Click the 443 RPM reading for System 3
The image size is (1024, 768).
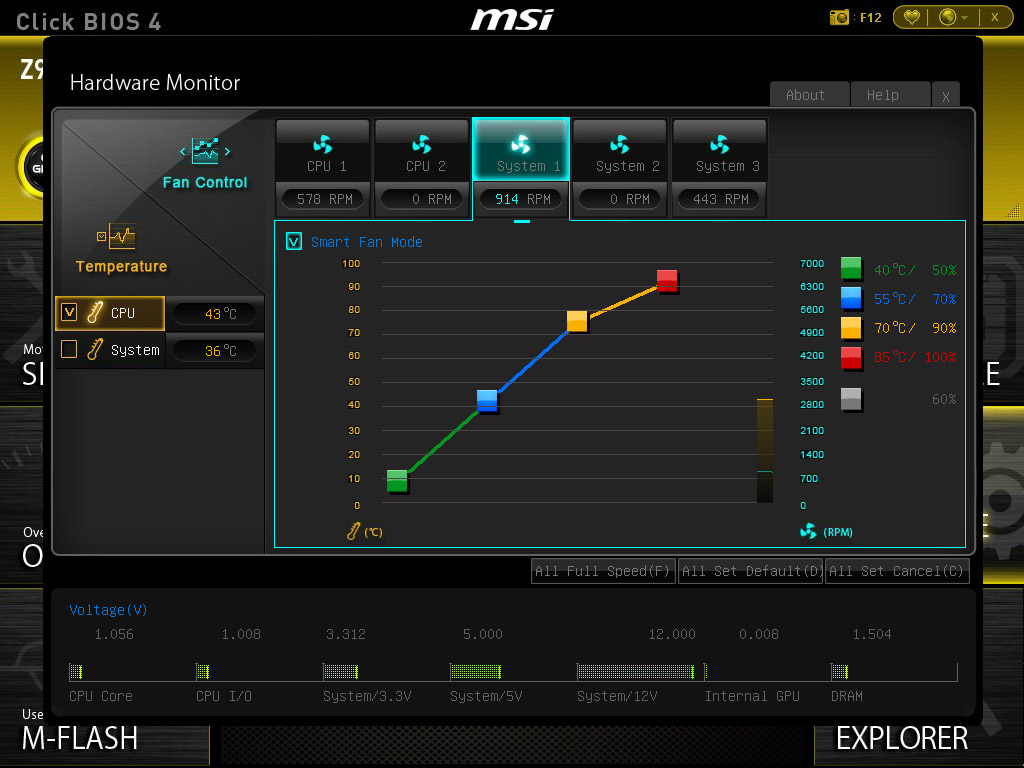click(720, 199)
